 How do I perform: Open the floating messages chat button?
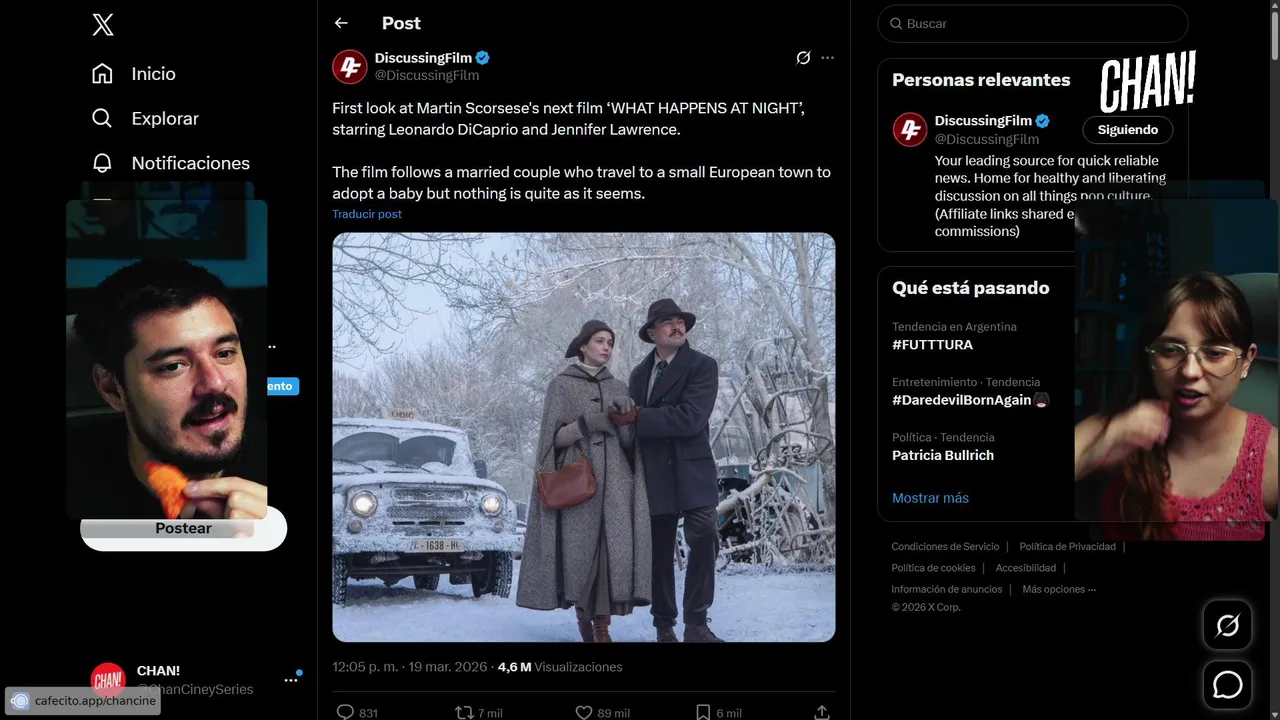coord(1227,685)
